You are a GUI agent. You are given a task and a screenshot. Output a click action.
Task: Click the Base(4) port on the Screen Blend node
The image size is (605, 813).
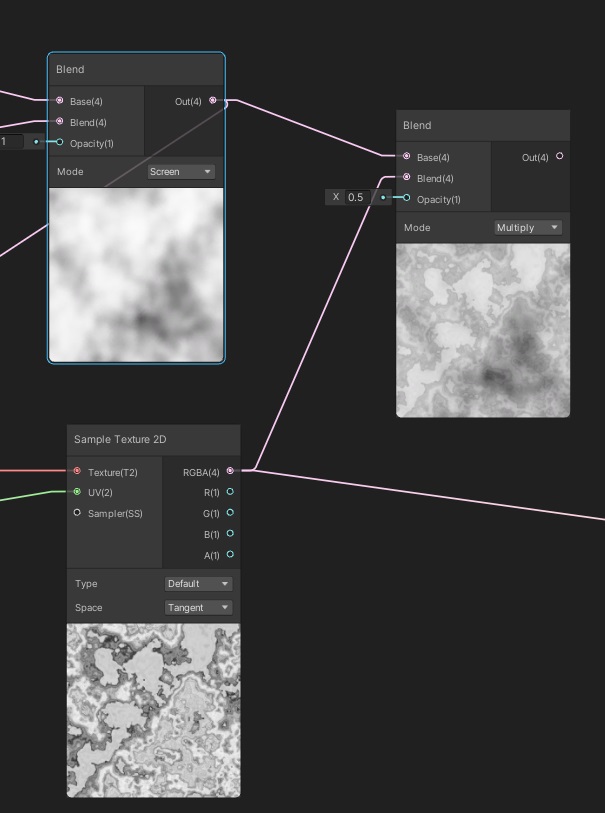(x=60, y=101)
